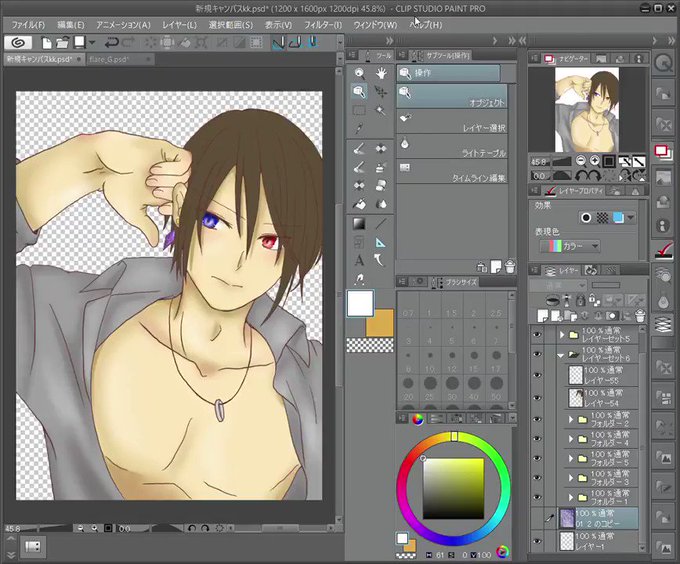The height and width of the screenshot is (564, 680).
Task: Select the Eraser tool
Action: point(381,186)
